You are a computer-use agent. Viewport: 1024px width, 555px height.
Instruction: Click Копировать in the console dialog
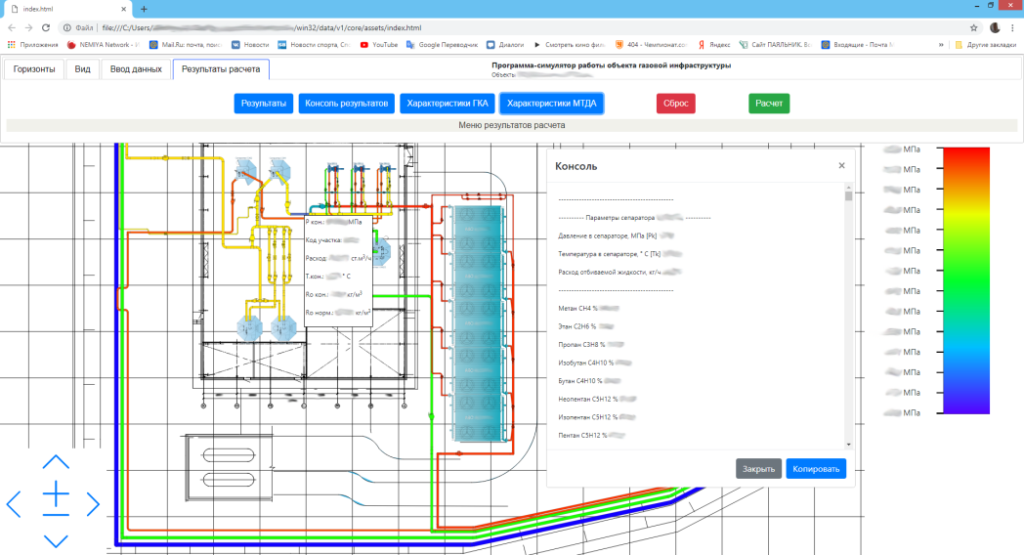coord(816,468)
